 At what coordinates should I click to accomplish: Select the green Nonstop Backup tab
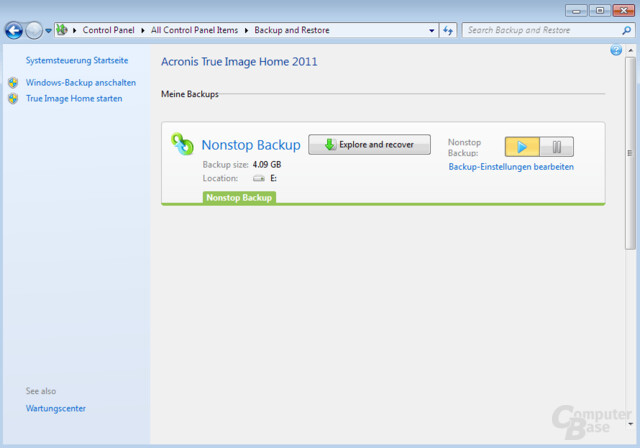[x=239, y=197]
